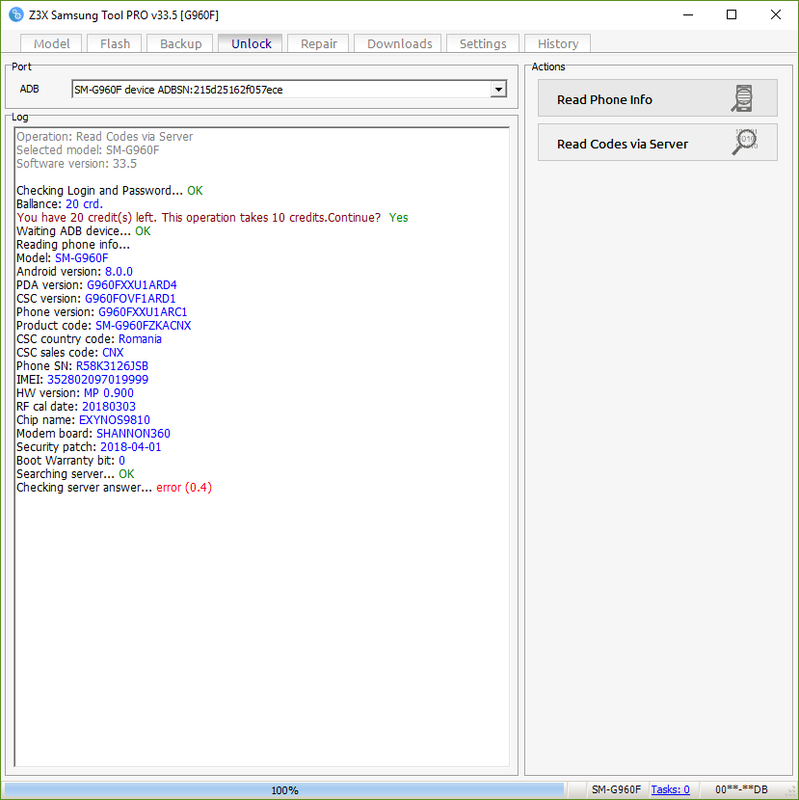799x800 pixels.
Task: Click the 'Model: SM-G960F' log line
Action: (62, 258)
